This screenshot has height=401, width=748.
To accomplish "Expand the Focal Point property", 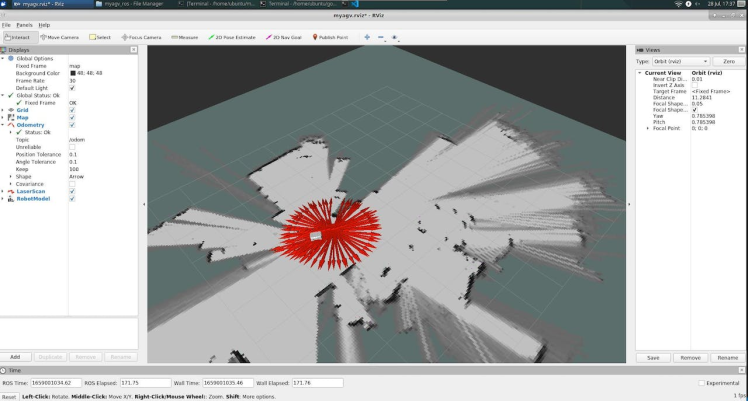I will tap(648, 127).
